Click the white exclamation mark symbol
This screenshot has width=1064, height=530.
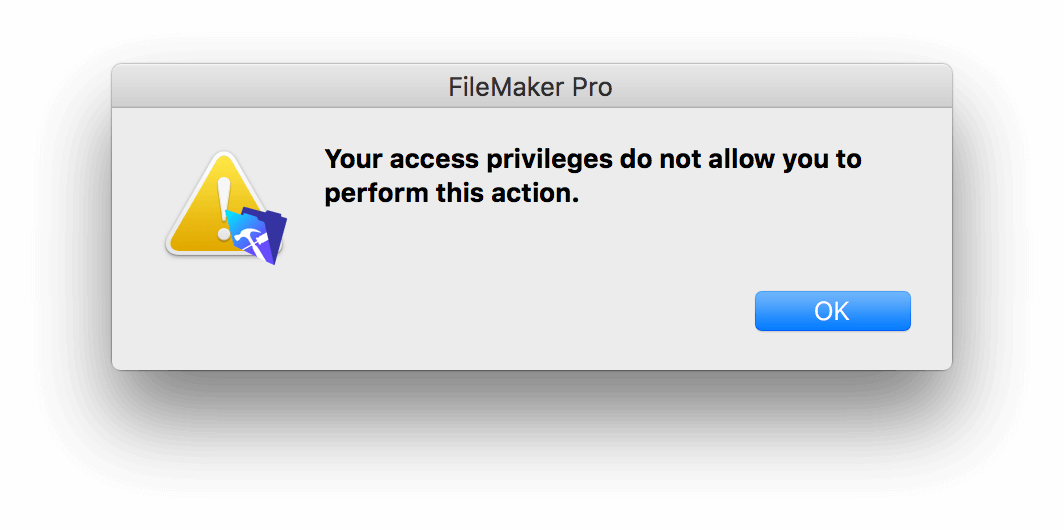coord(223,206)
